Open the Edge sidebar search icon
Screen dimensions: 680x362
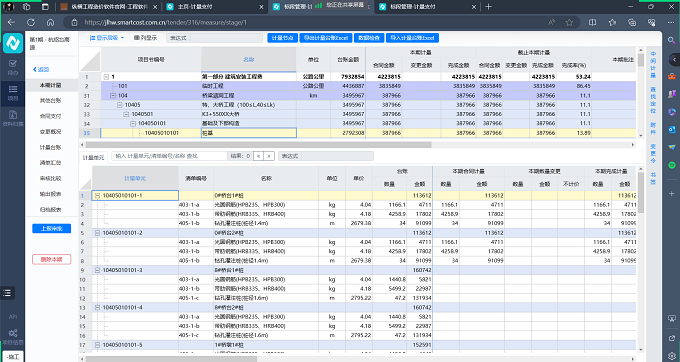pyautogui.click(x=671, y=40)
